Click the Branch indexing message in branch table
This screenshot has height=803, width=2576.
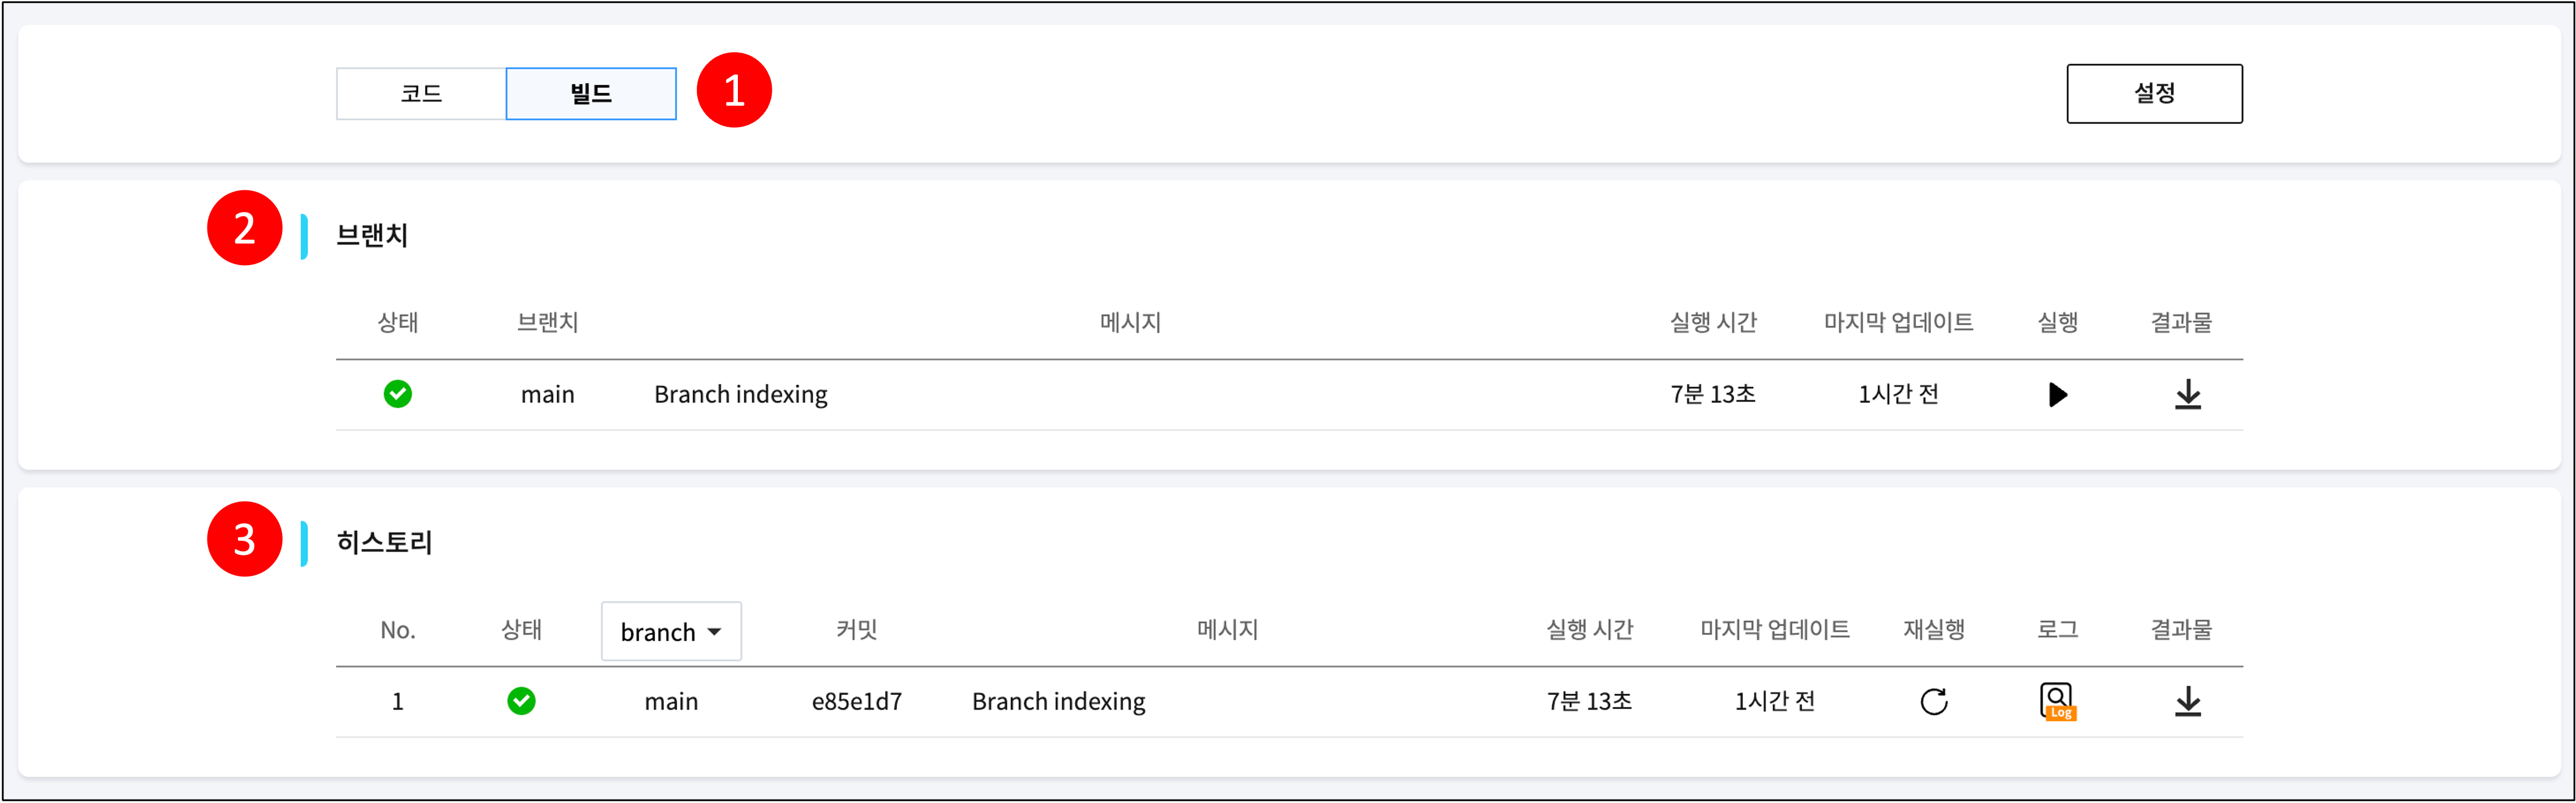(740, 395)
